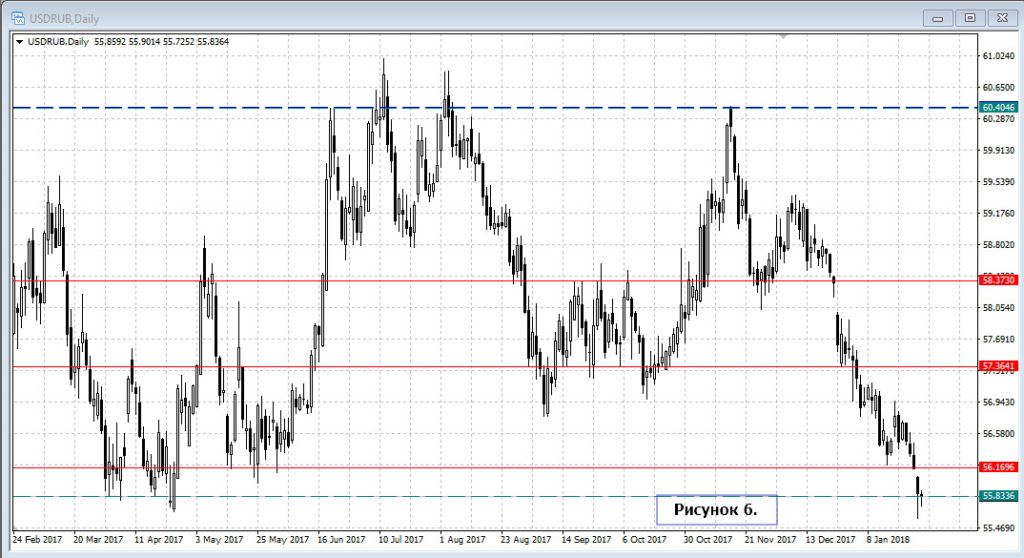Click the blue 60.4046 price tag
This screenshot has width=1024, height=558.
point(999,107)
